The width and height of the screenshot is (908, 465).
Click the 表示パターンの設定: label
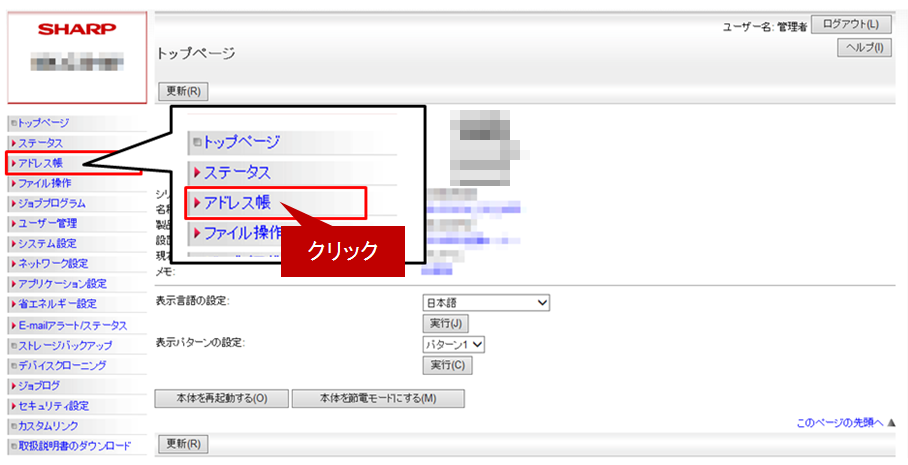pyautogui.click(x=200, y=343)
